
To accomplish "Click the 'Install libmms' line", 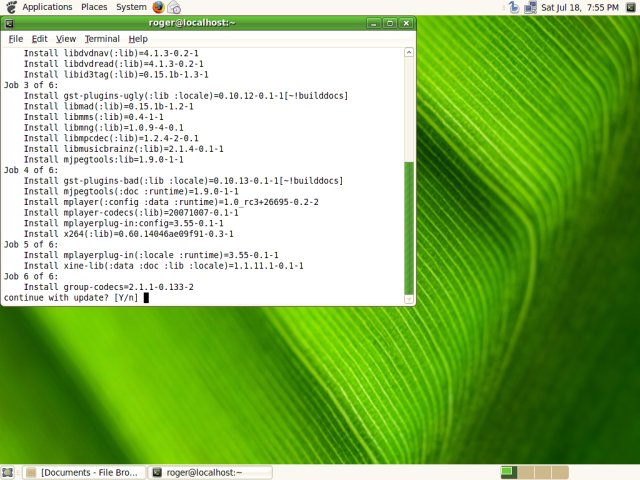I will pyautogui.click(x=93, y=117).
